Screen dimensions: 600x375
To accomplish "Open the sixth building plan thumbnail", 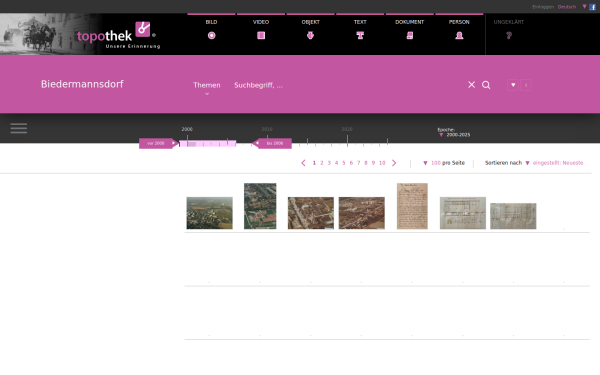I will coord(463,213).
